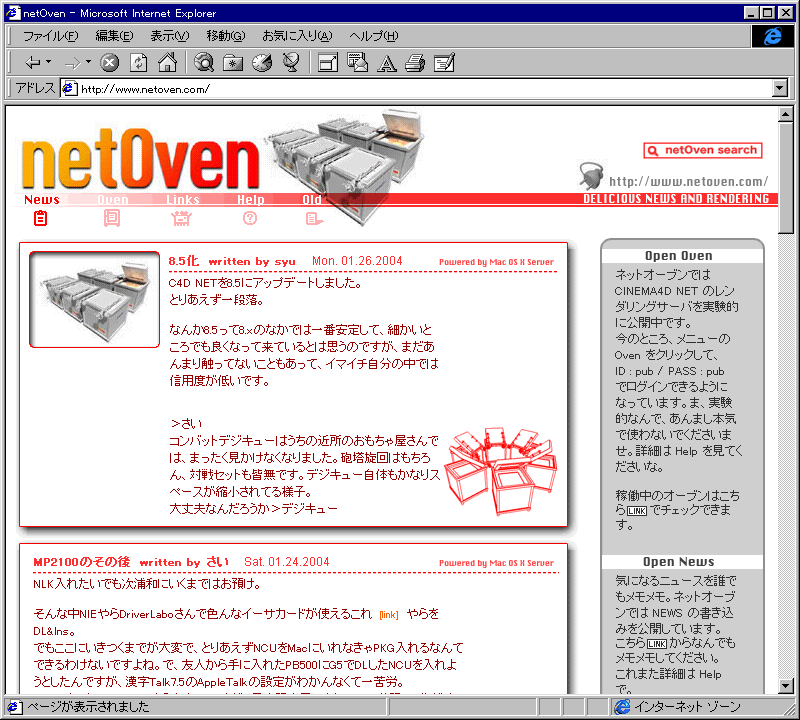Click the date Sat. 01.24.2004

click(x=287, y=562)
